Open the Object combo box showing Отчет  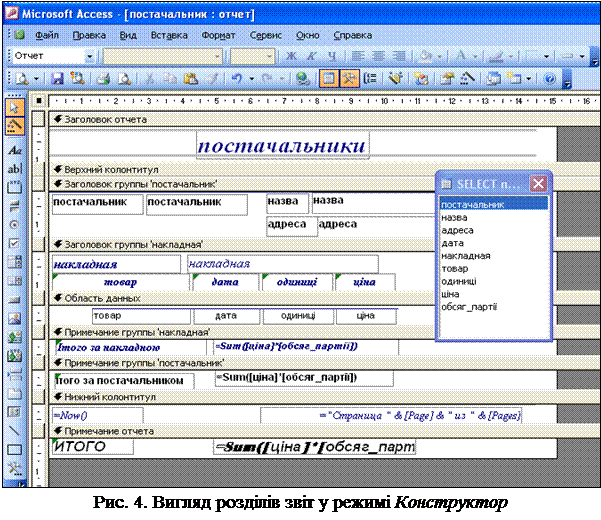54,56
